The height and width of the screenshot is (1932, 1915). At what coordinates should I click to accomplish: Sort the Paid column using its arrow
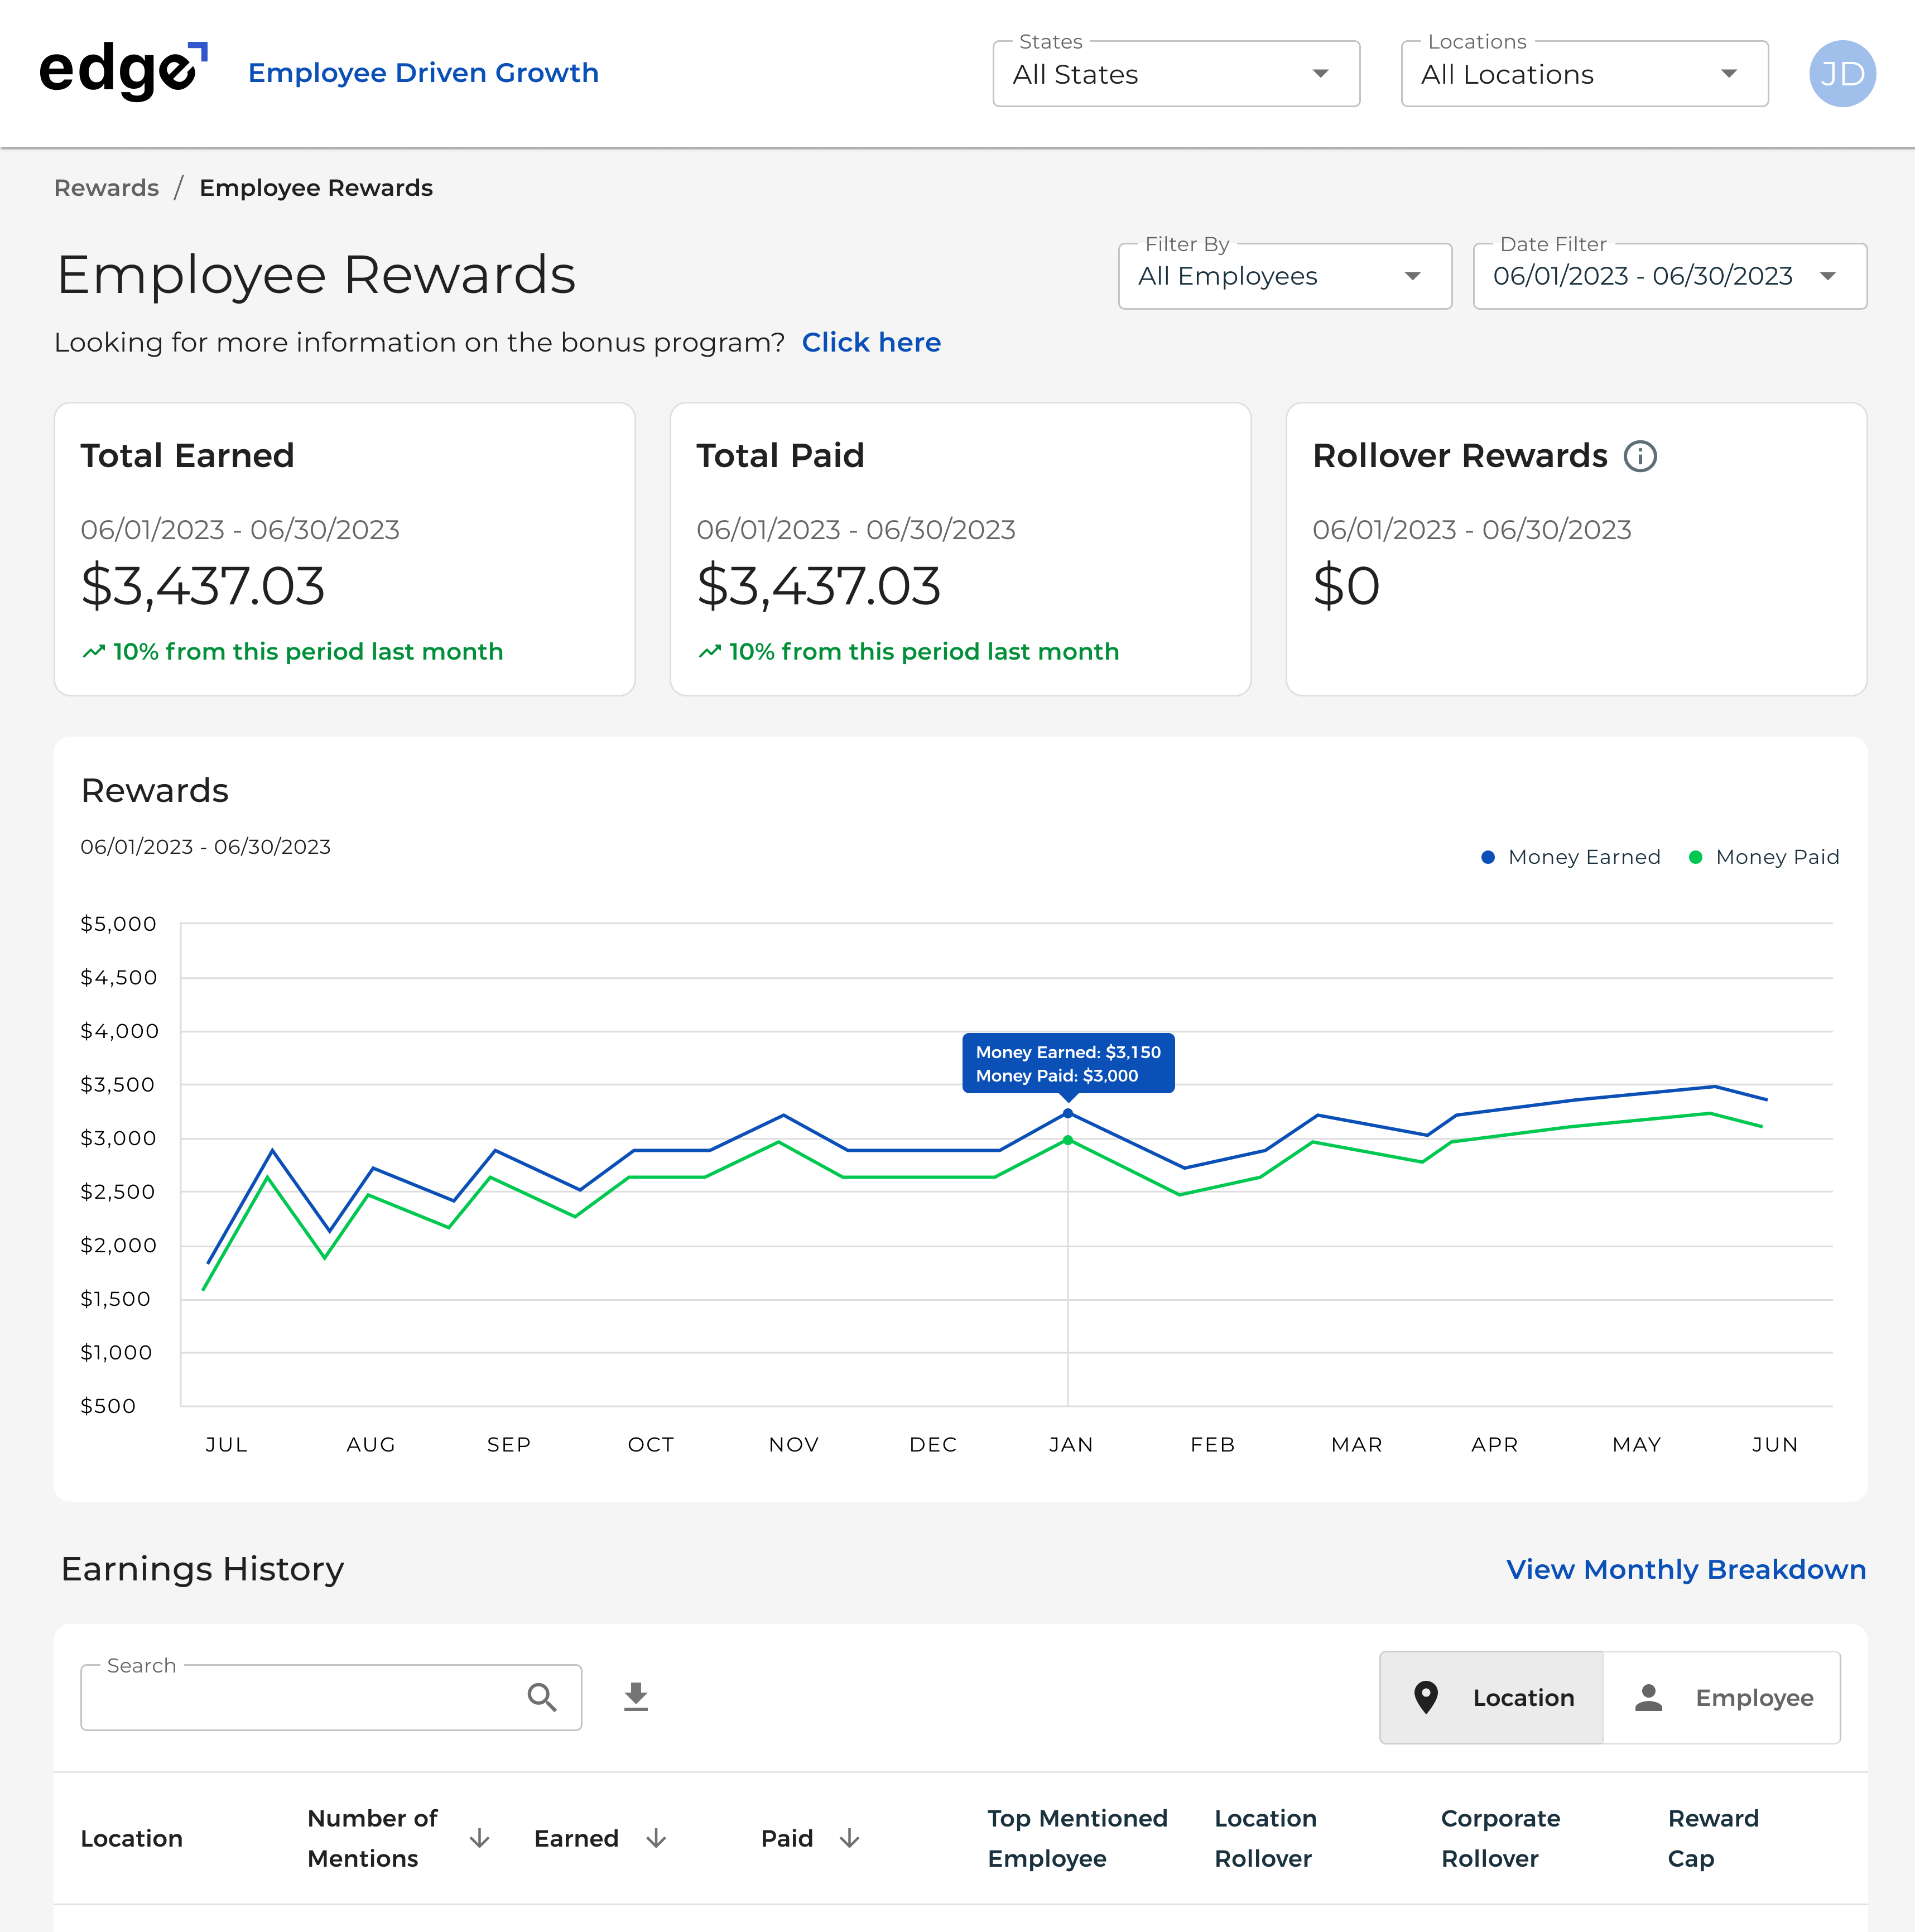click(850, 1838)
